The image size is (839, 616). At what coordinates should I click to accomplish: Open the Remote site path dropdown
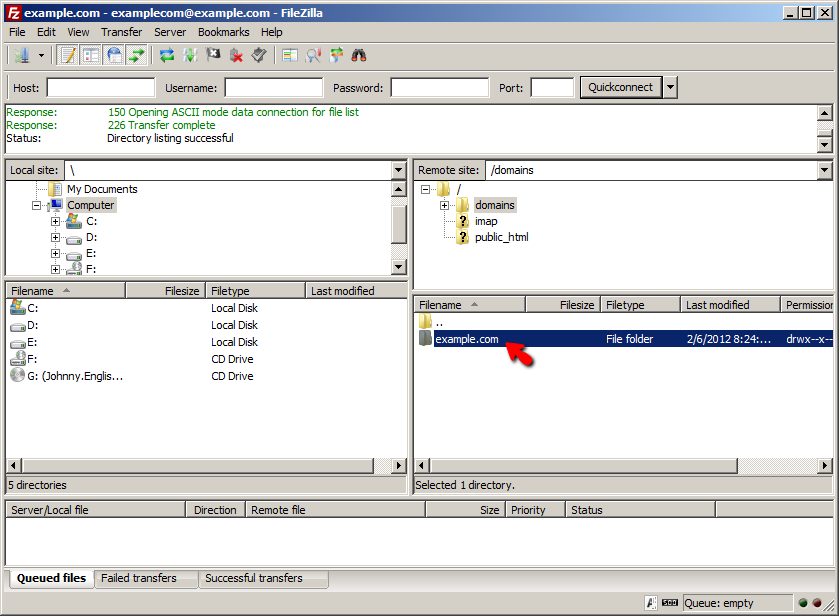(824, 171)
